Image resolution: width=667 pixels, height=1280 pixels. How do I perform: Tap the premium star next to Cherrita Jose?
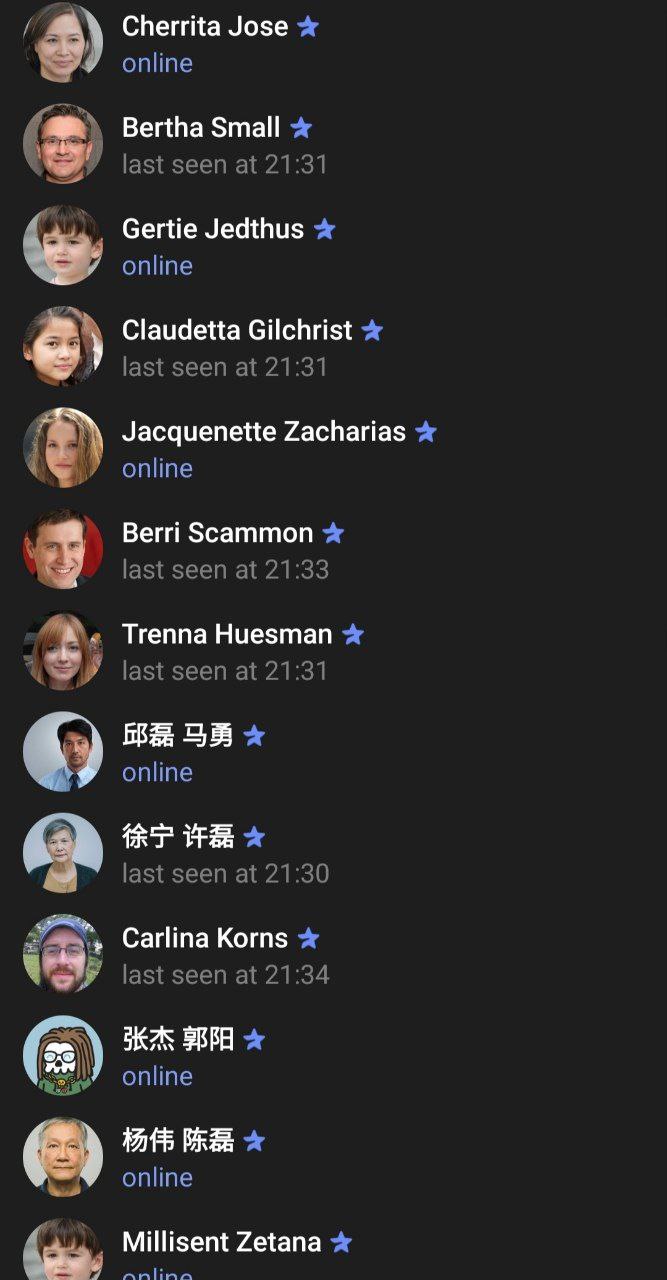tap(308, 27)
